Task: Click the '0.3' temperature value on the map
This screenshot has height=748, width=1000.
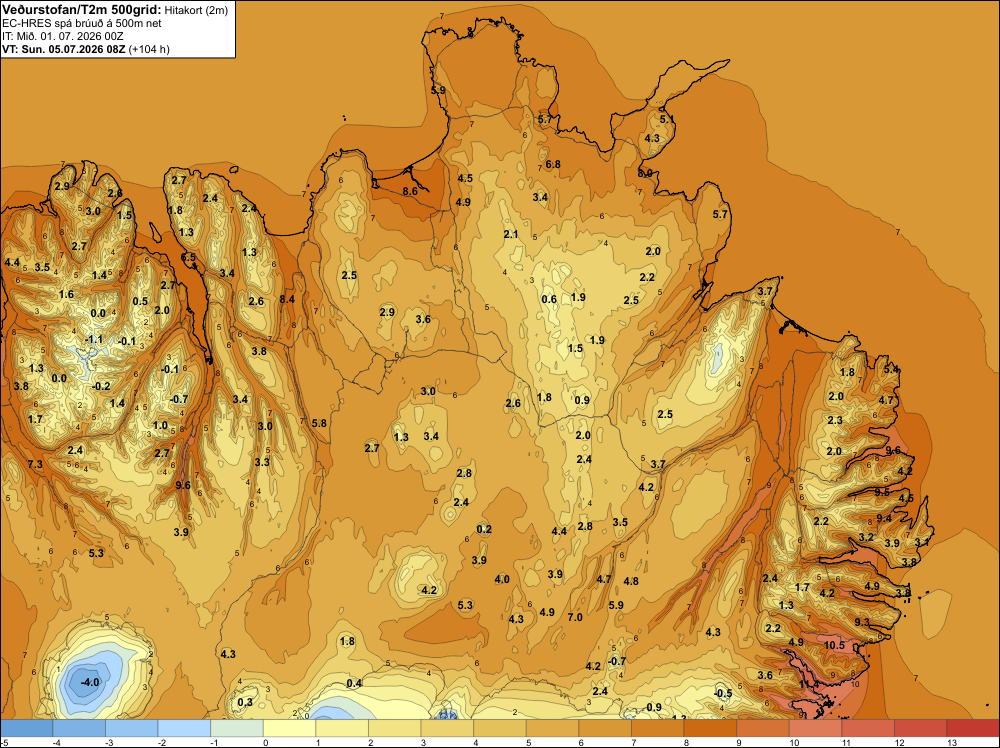Action: click(245, 703)
